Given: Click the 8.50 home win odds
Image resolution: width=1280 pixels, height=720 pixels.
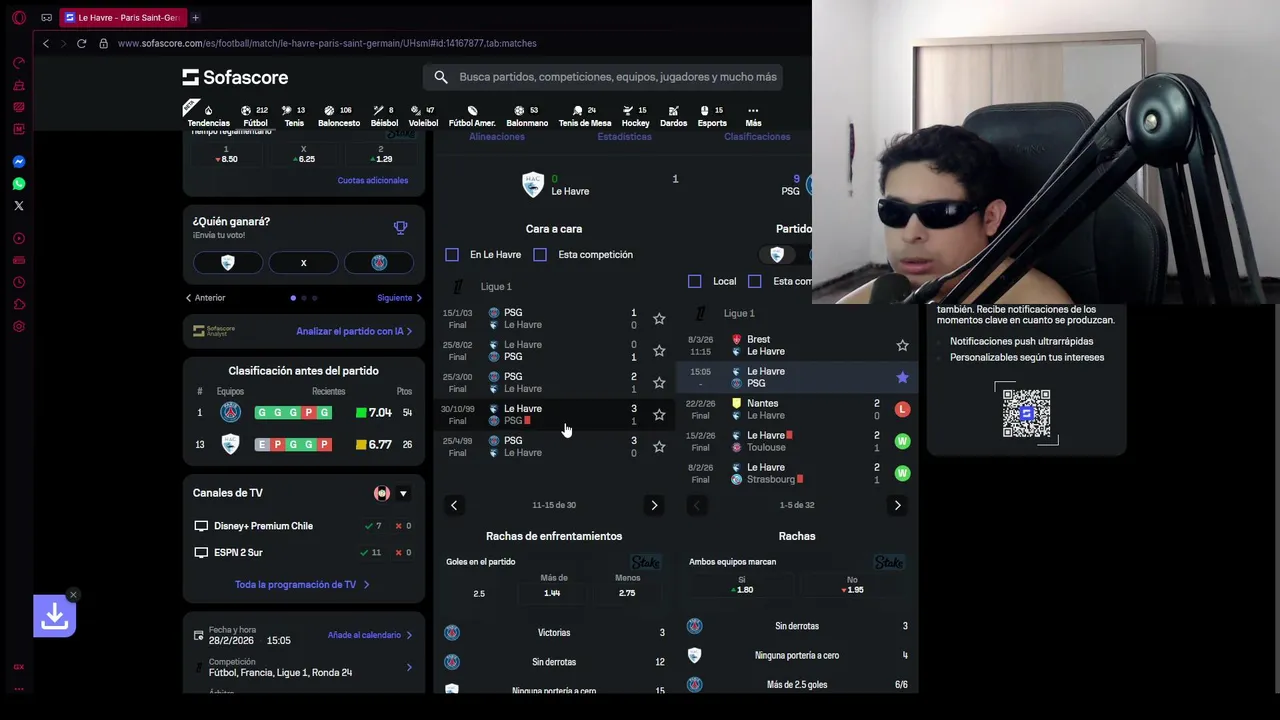Looking at the screenshot, I should [x=227, y=154].
